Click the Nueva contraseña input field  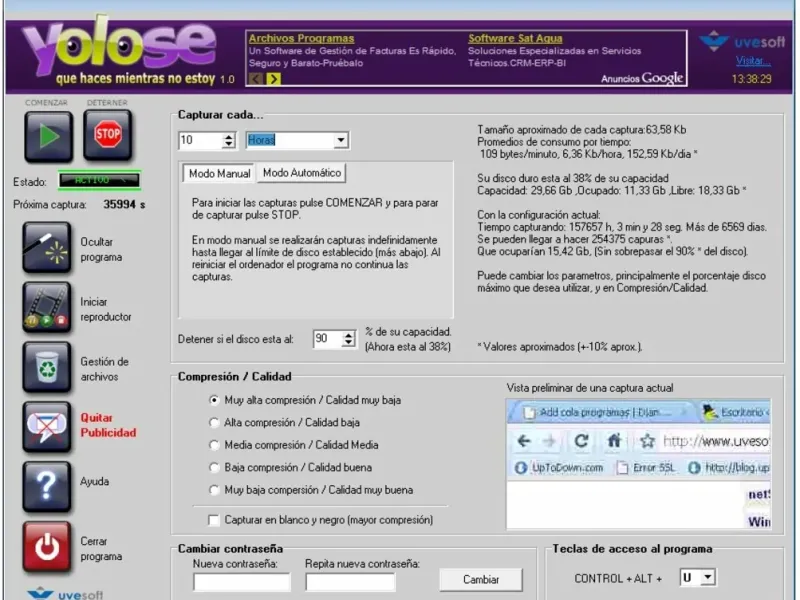pyautogui.click(x=241, y=582)
